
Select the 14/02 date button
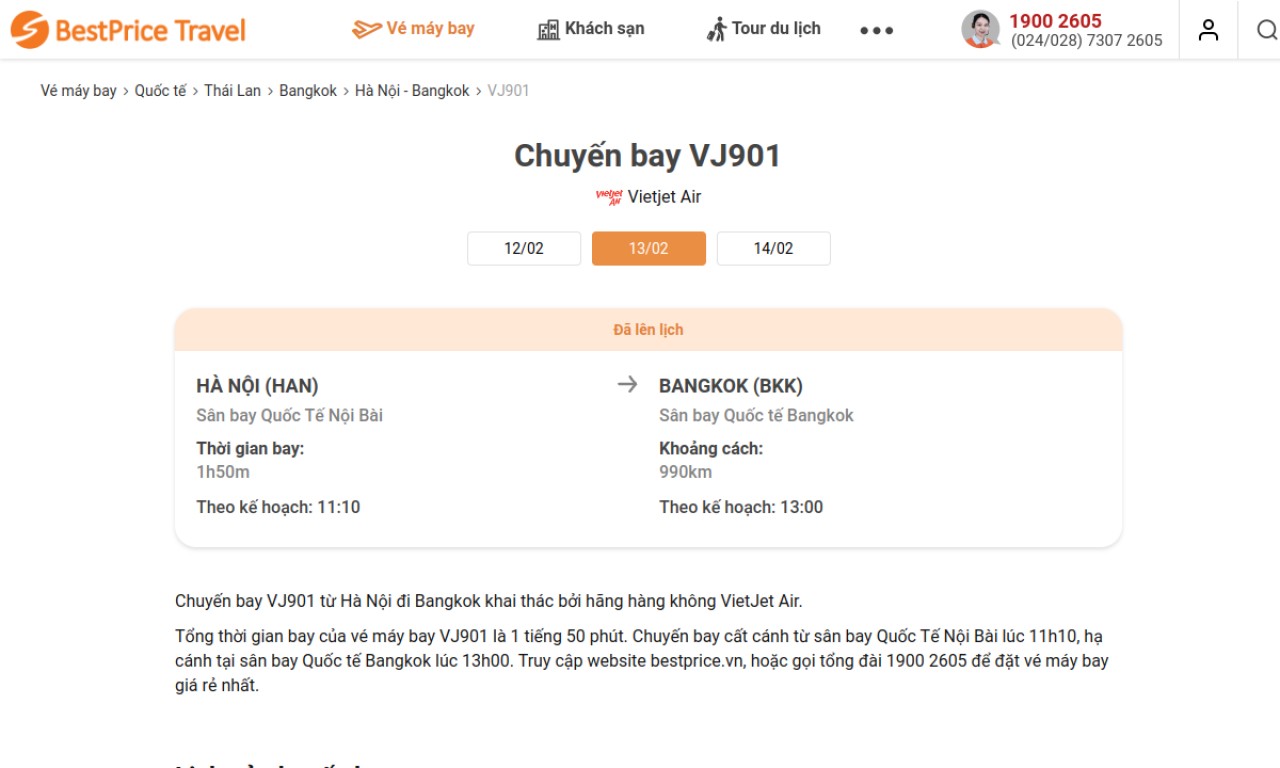point(773,248)
